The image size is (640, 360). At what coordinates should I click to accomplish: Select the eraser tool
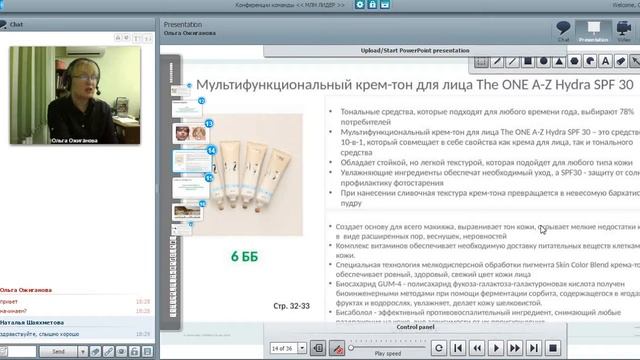coord(621,62)
